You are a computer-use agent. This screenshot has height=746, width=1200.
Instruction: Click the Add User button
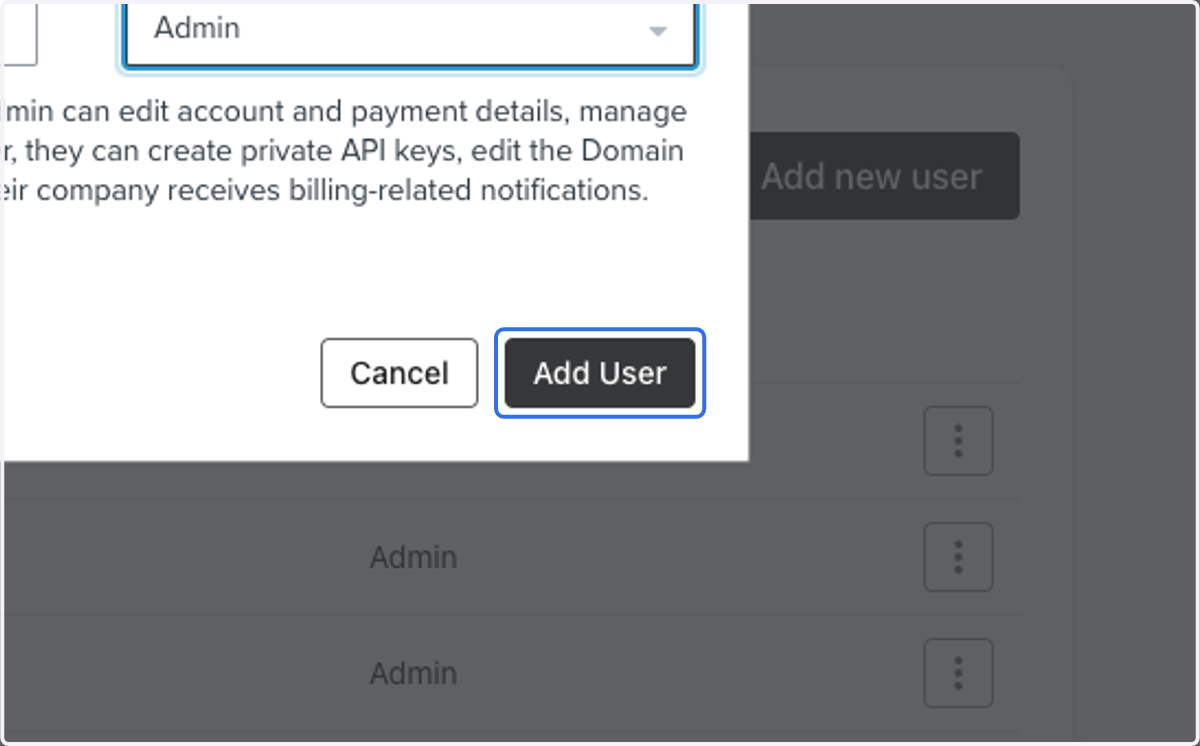coord(600,373)
